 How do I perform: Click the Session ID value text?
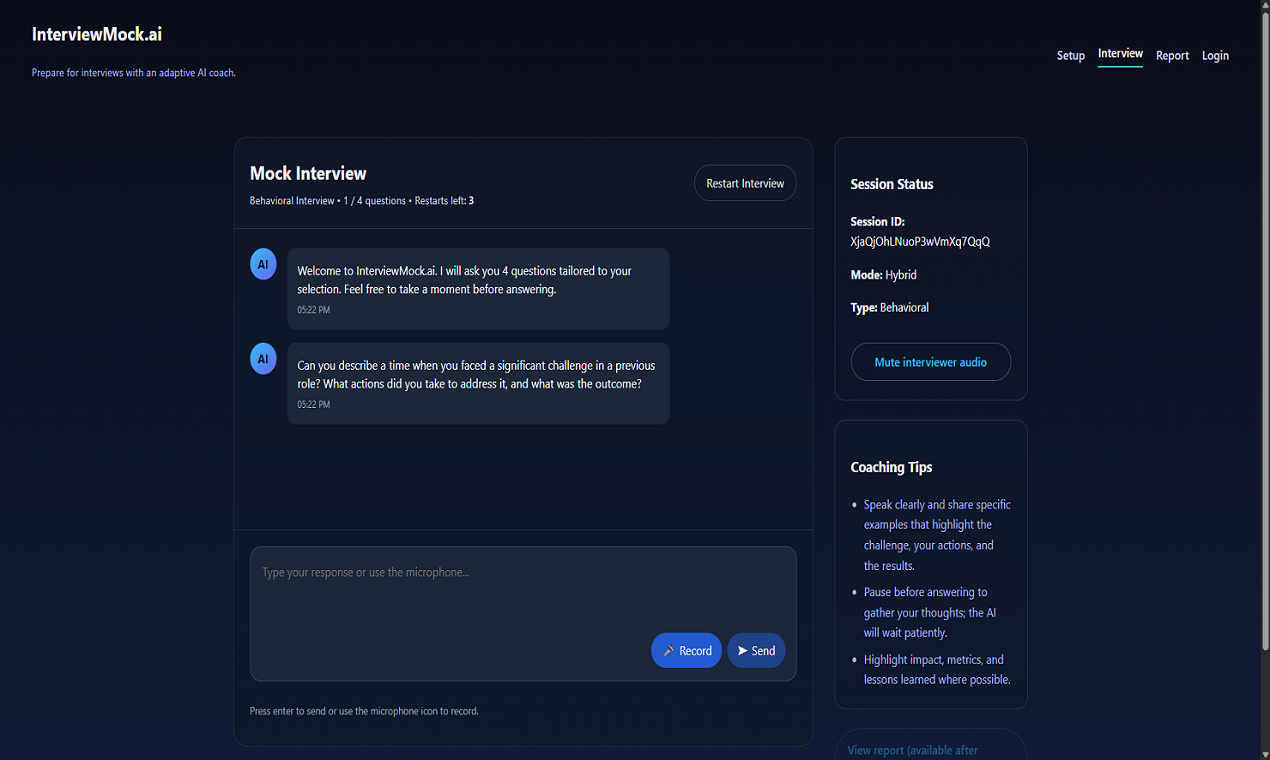[x=920, y=242]
